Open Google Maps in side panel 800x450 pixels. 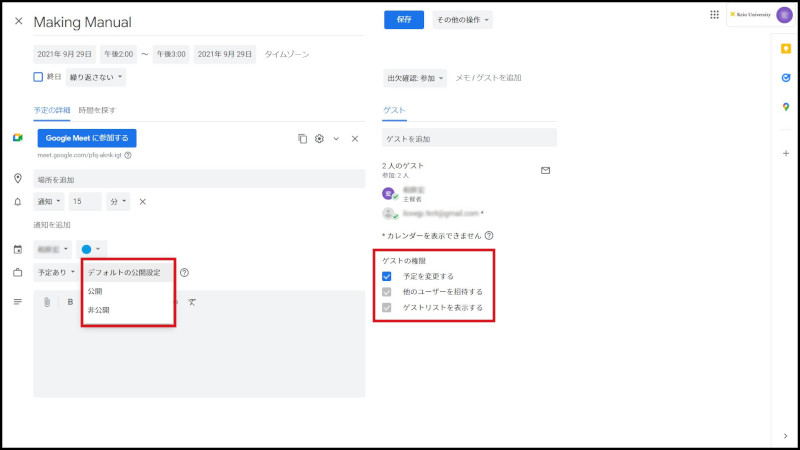pos(786,107)
